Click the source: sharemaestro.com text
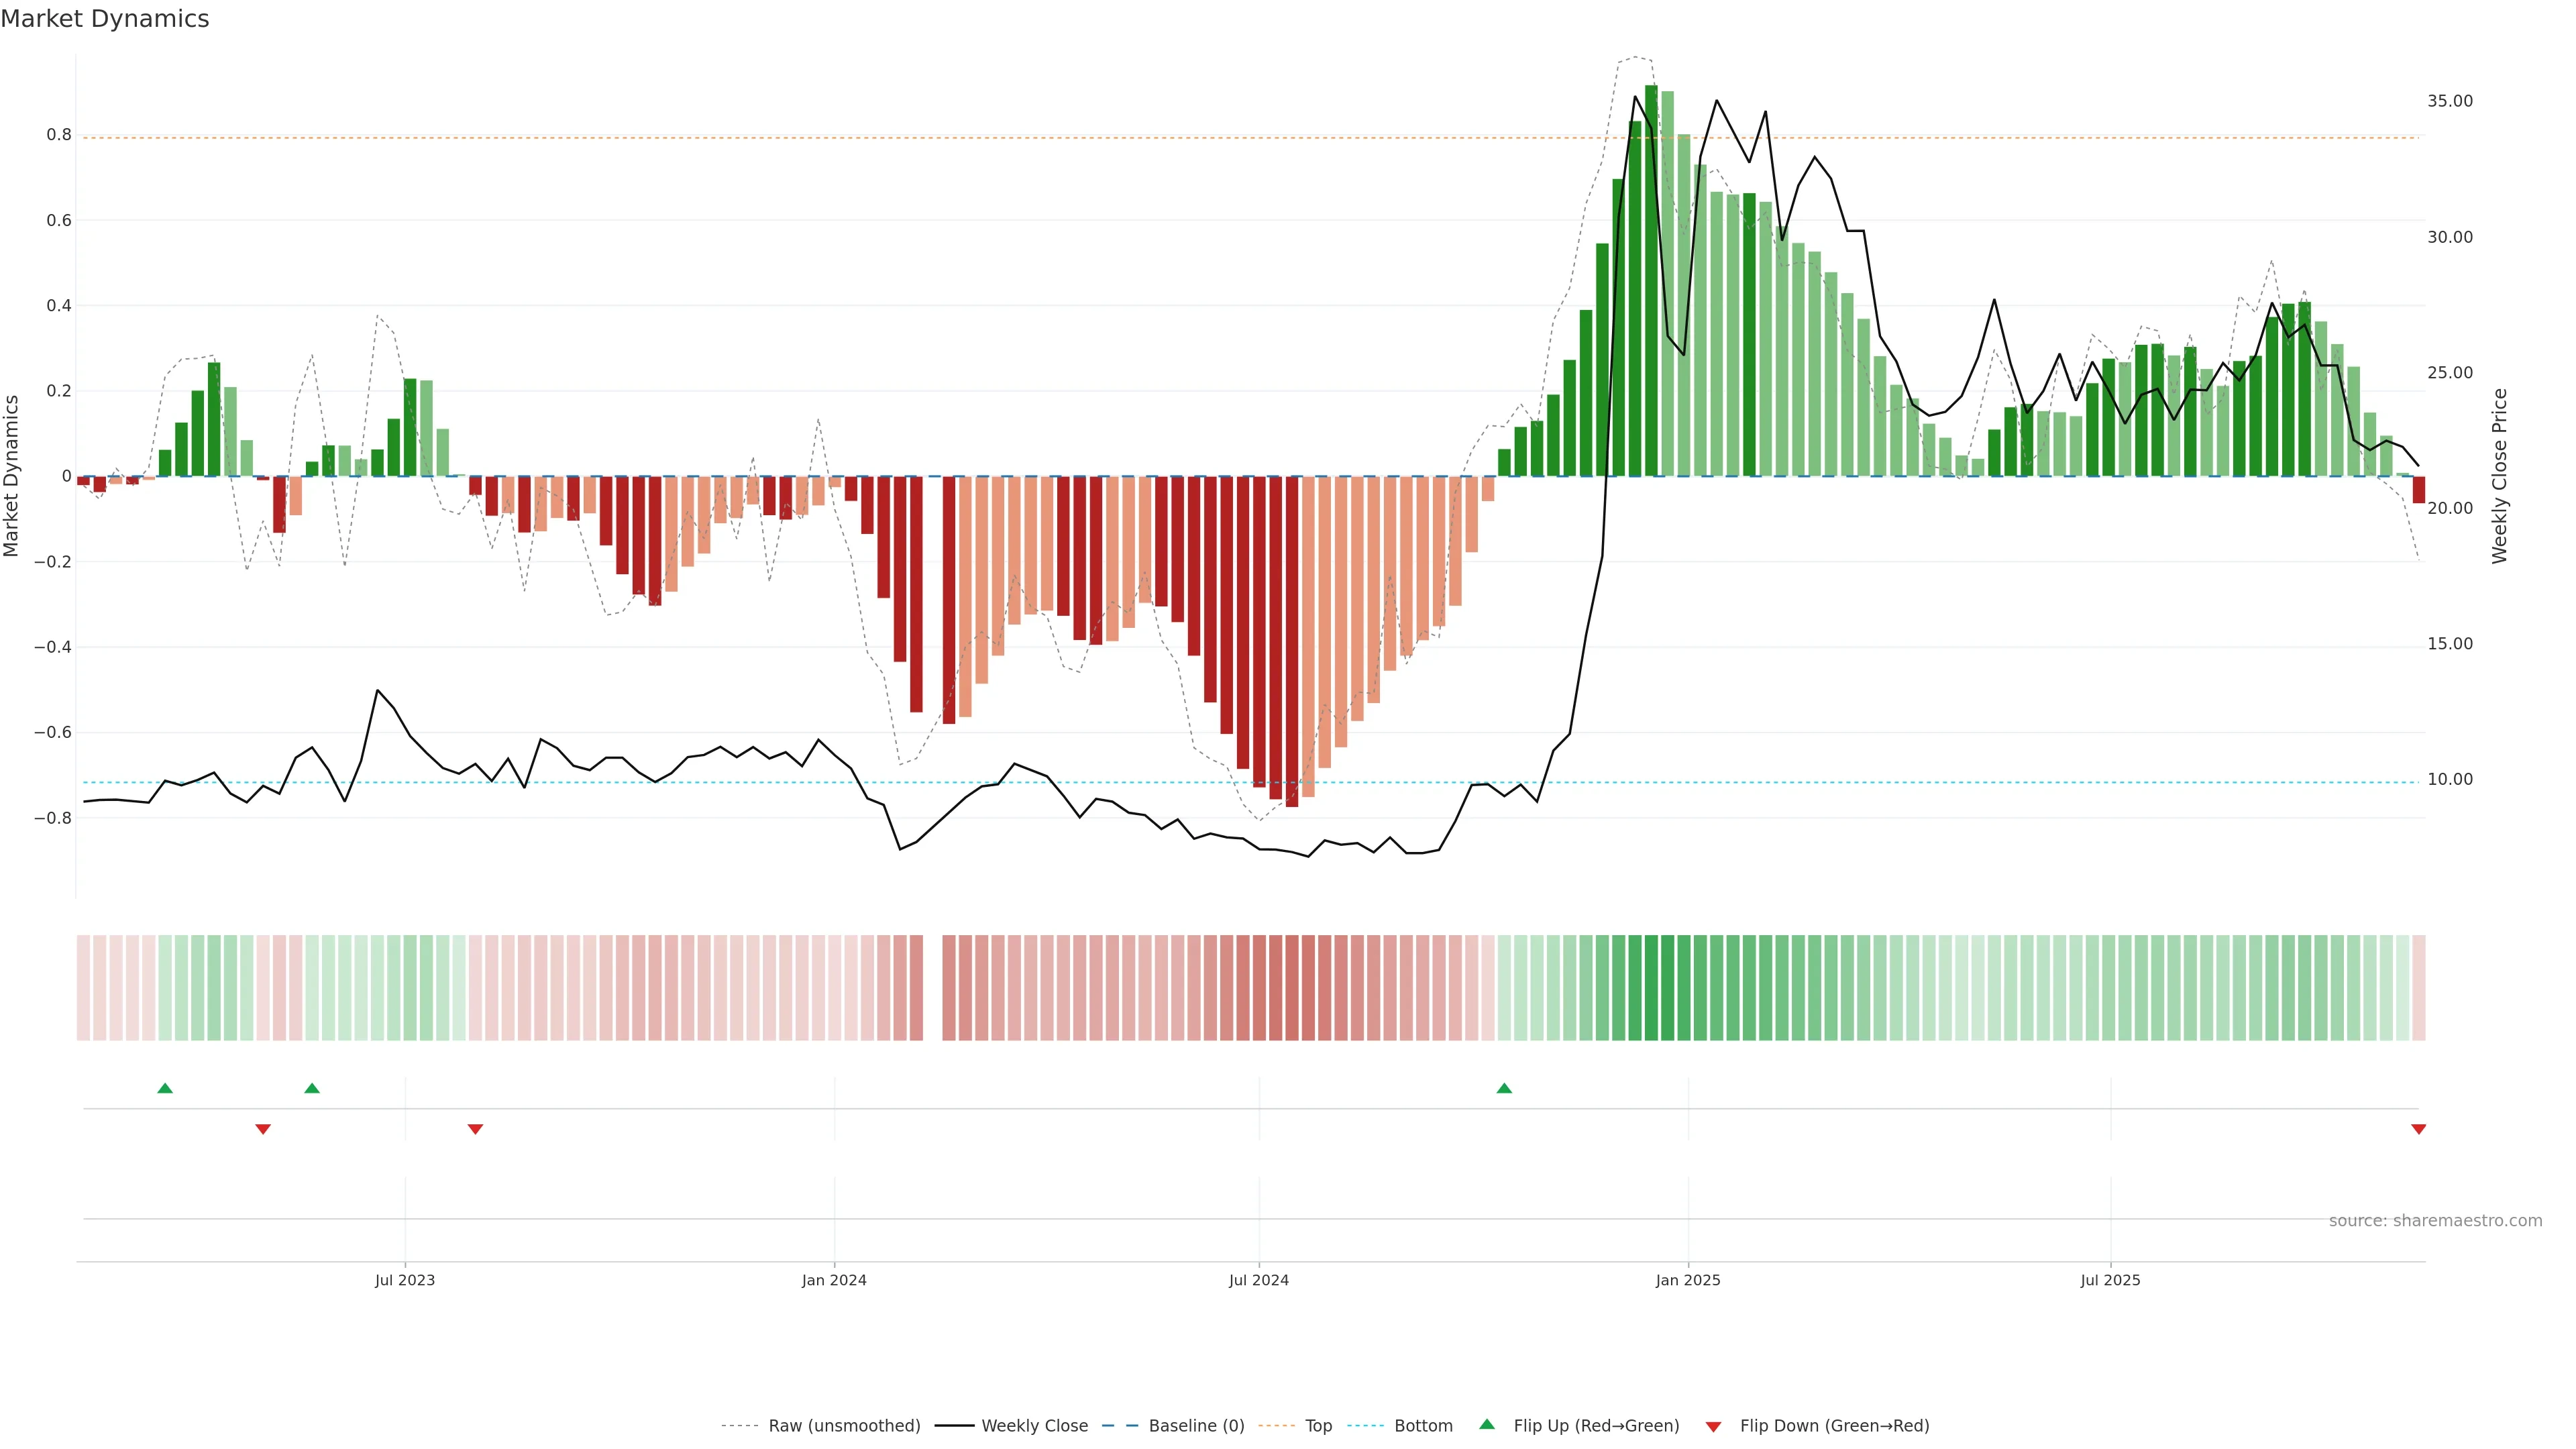 tap(2435, 1220)
